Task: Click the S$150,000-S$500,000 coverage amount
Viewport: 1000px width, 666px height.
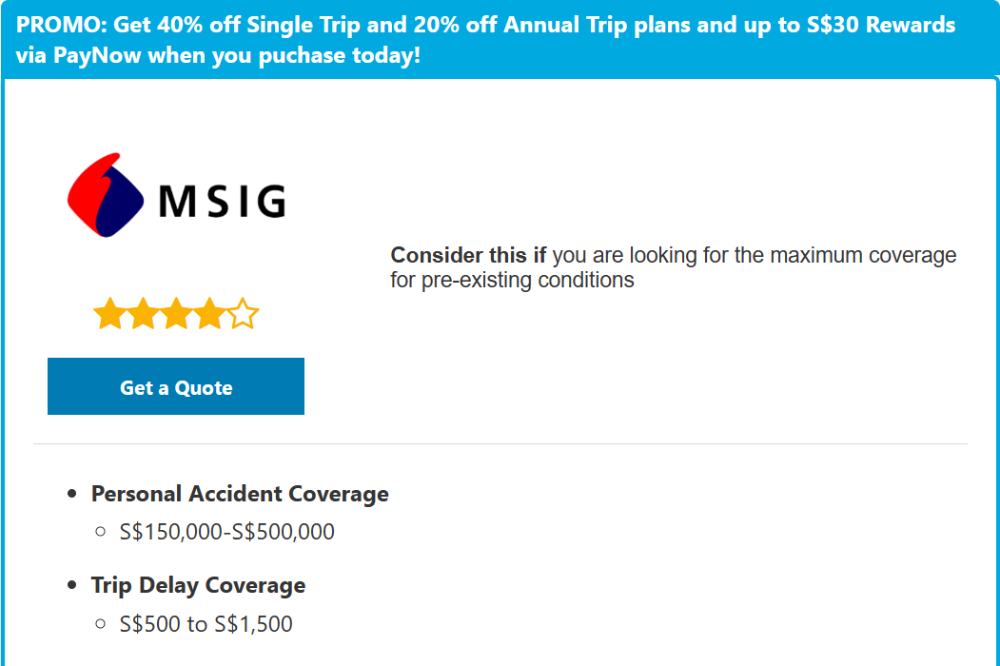Action: (x=227, y=532)
